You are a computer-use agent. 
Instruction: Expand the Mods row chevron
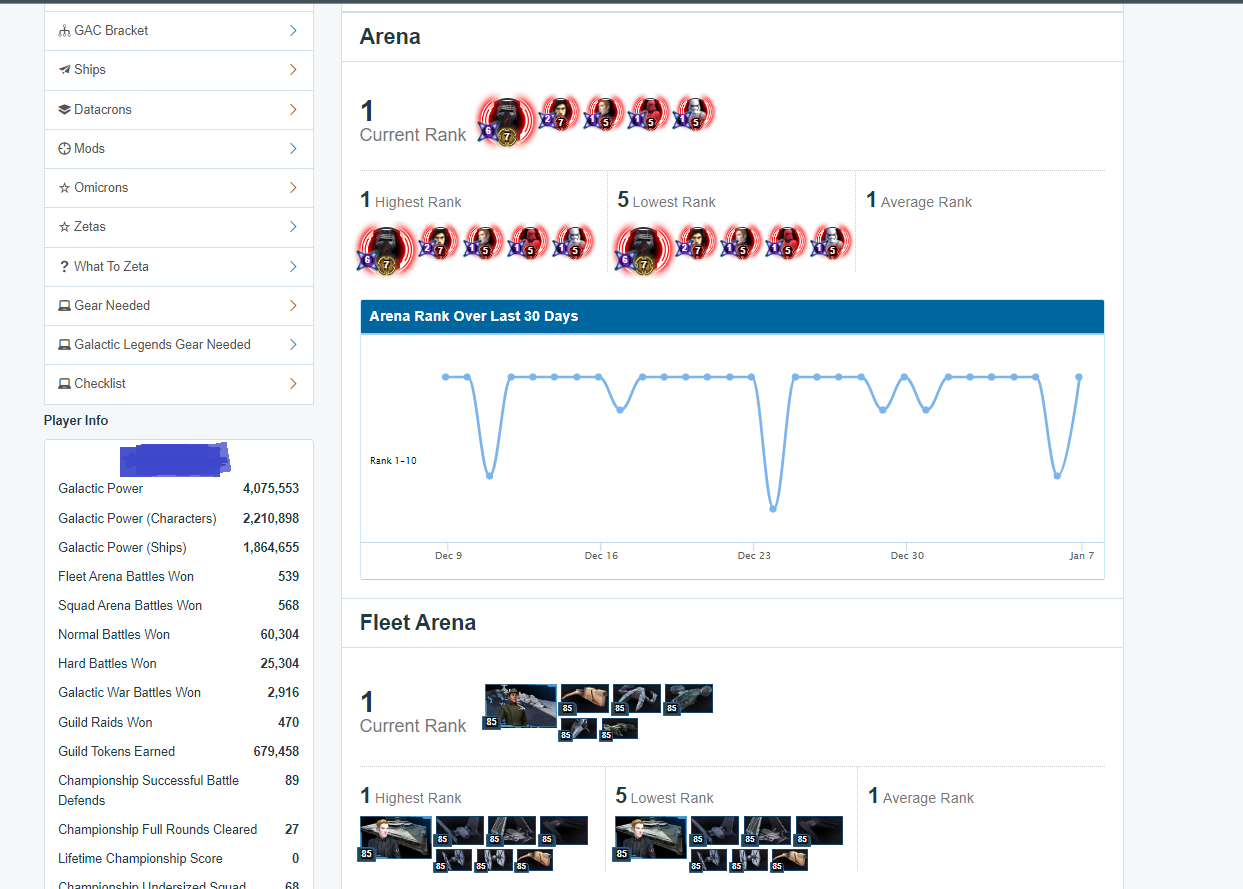click(293, 149)
